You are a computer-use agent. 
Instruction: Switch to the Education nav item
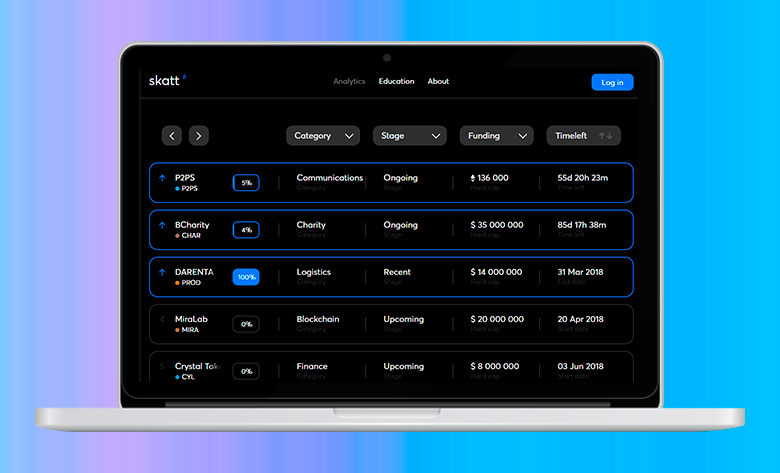pyautogui.click(x=396, y=82)
